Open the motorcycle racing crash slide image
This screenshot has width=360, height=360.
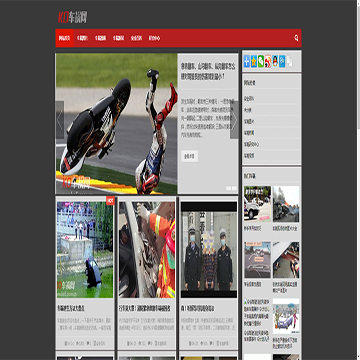point(116,124)
